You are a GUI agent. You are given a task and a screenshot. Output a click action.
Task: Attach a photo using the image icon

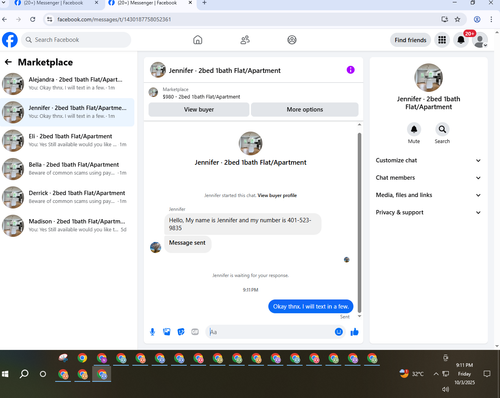coord(167,332)
